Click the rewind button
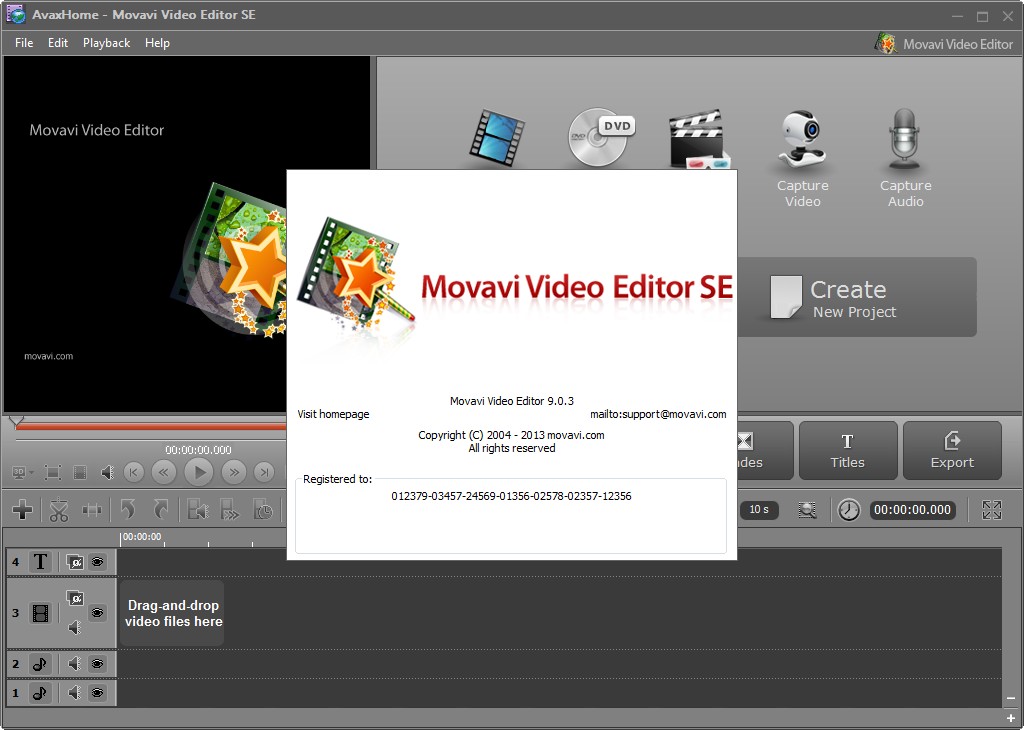This screenshot has height=730, width=1024. click(x=164, y=472)
